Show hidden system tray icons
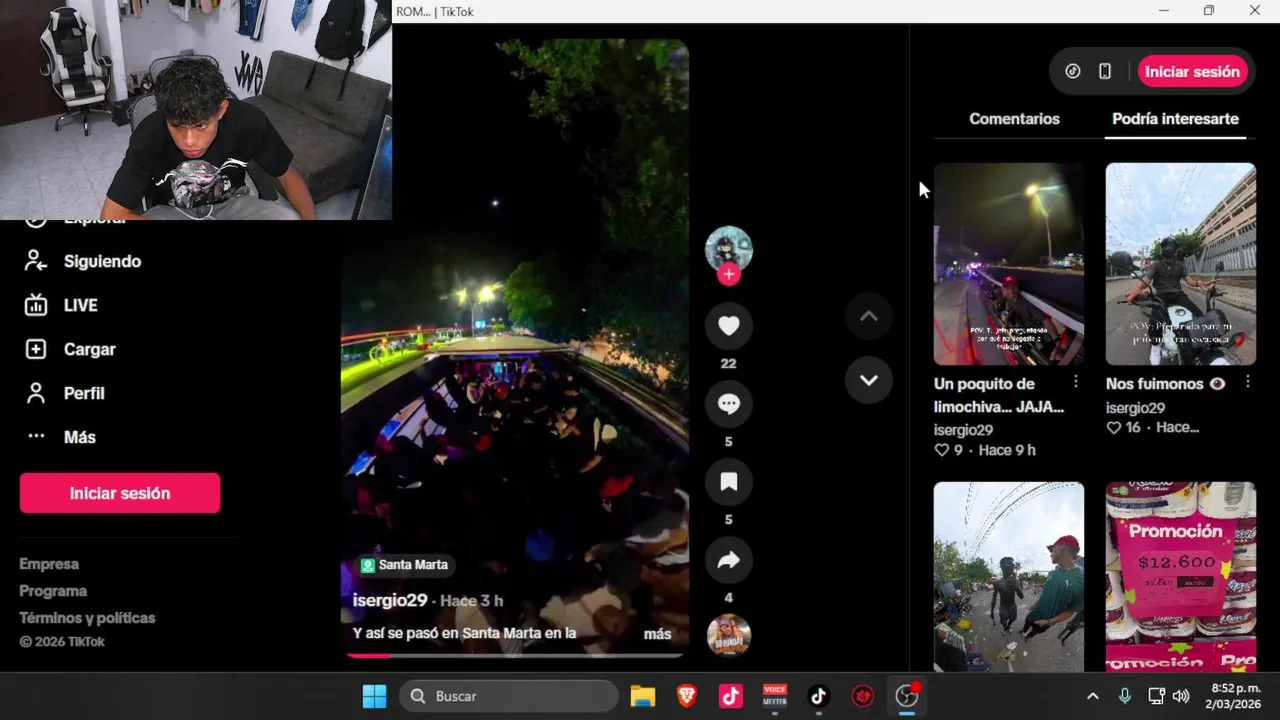 click(1093, 696)
